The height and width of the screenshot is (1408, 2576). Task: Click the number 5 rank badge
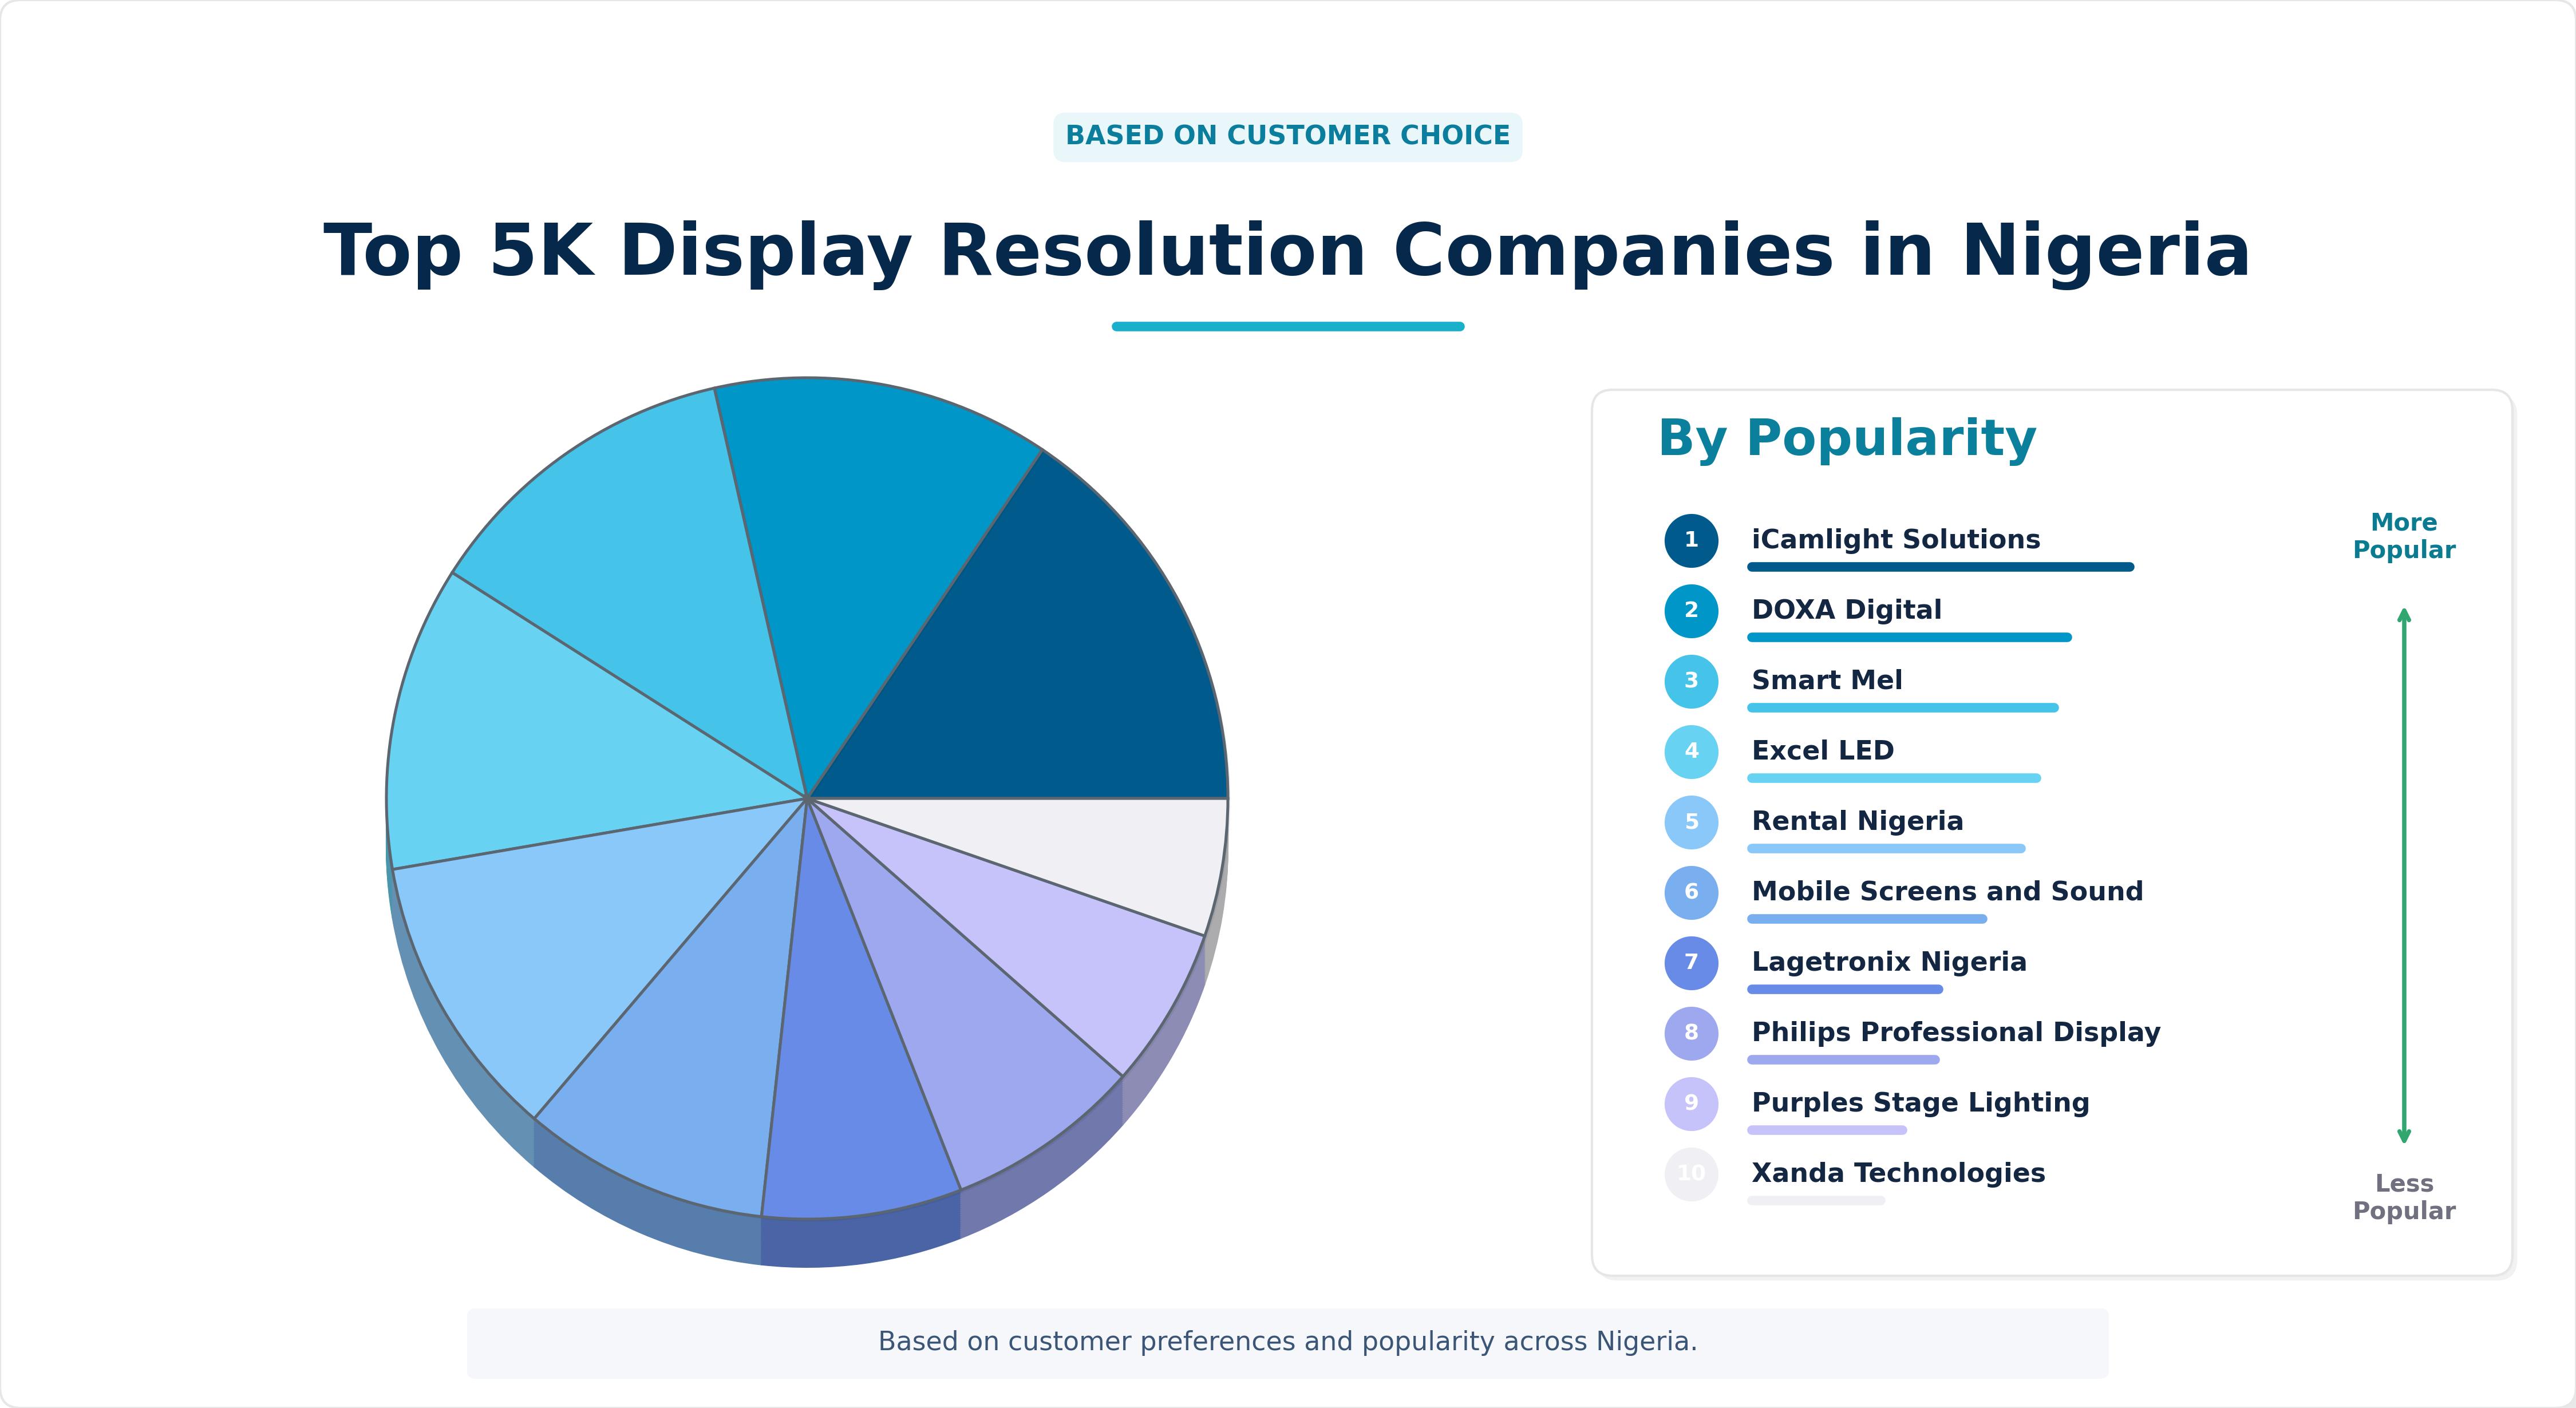click(x=1691, y=822)
